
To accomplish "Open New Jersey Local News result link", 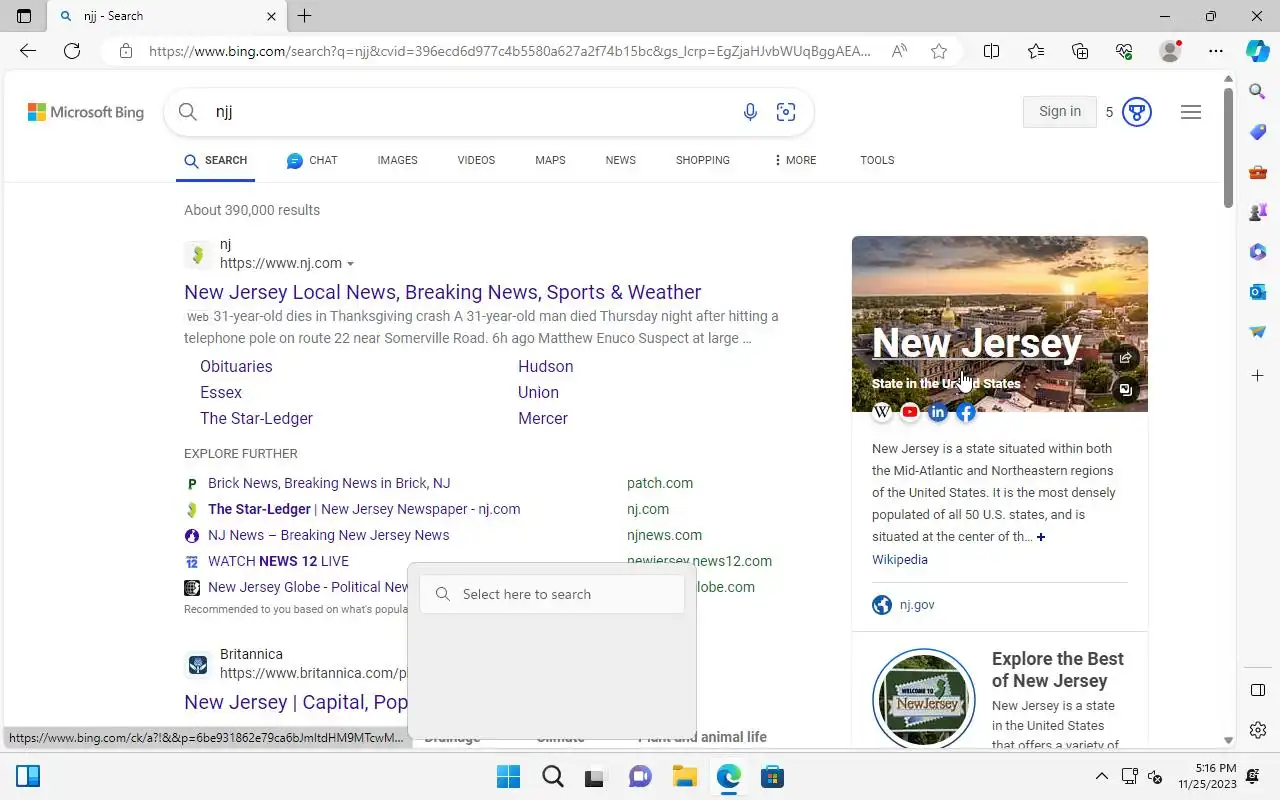I will pyautogui.click(x=443, y=292).
